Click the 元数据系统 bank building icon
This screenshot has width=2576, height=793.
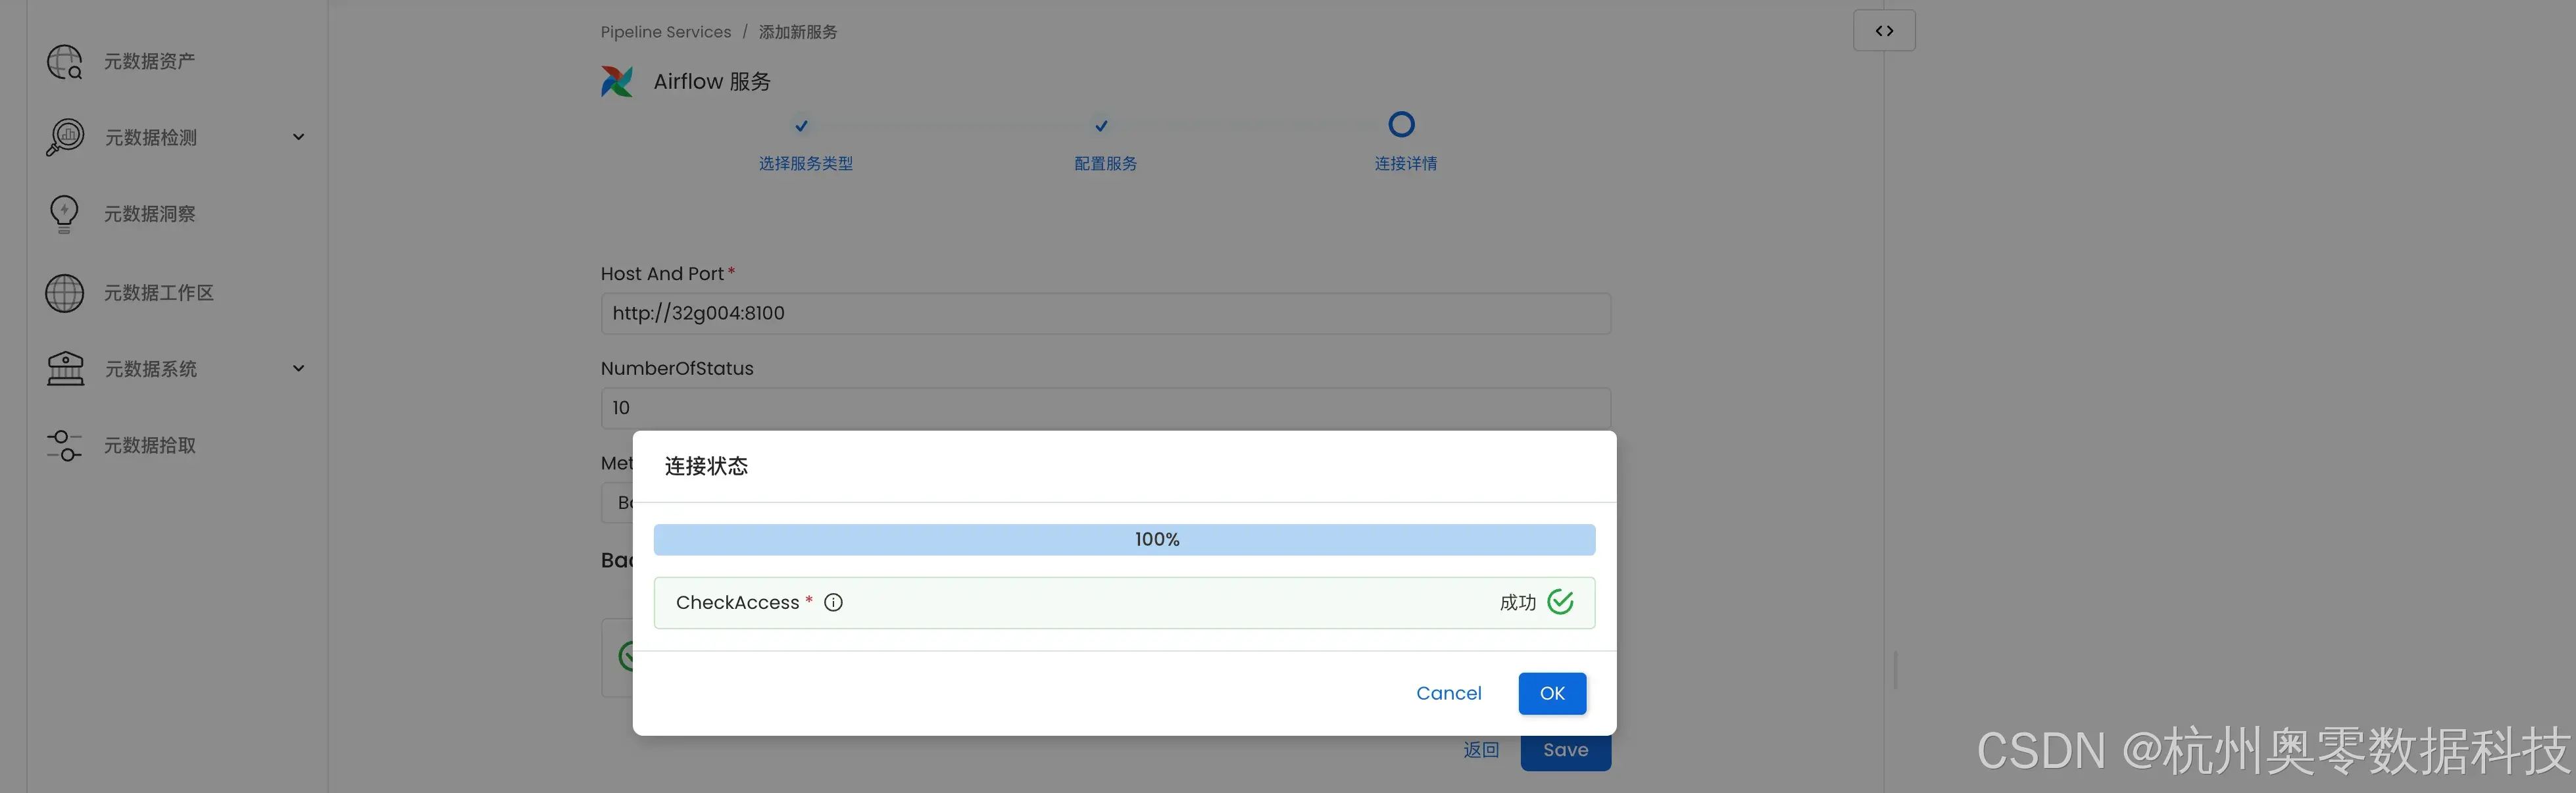point(65,369)
